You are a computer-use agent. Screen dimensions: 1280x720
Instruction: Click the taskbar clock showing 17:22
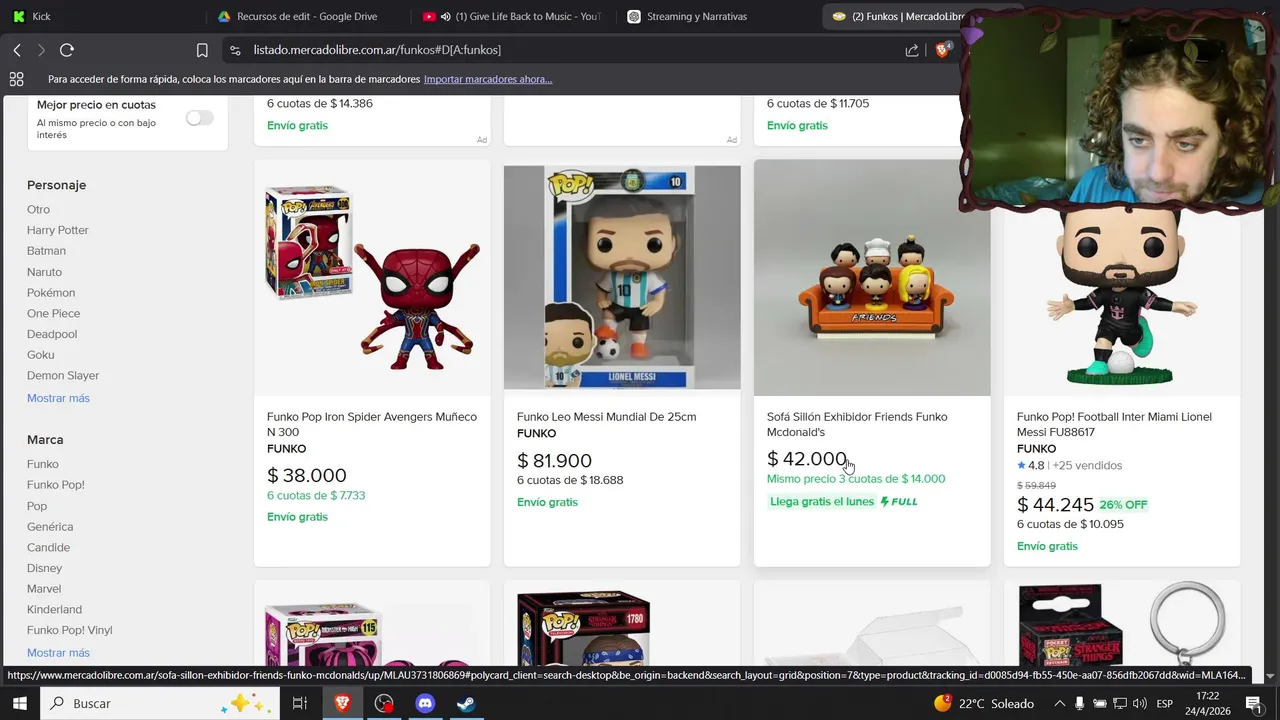(1207, 703)
